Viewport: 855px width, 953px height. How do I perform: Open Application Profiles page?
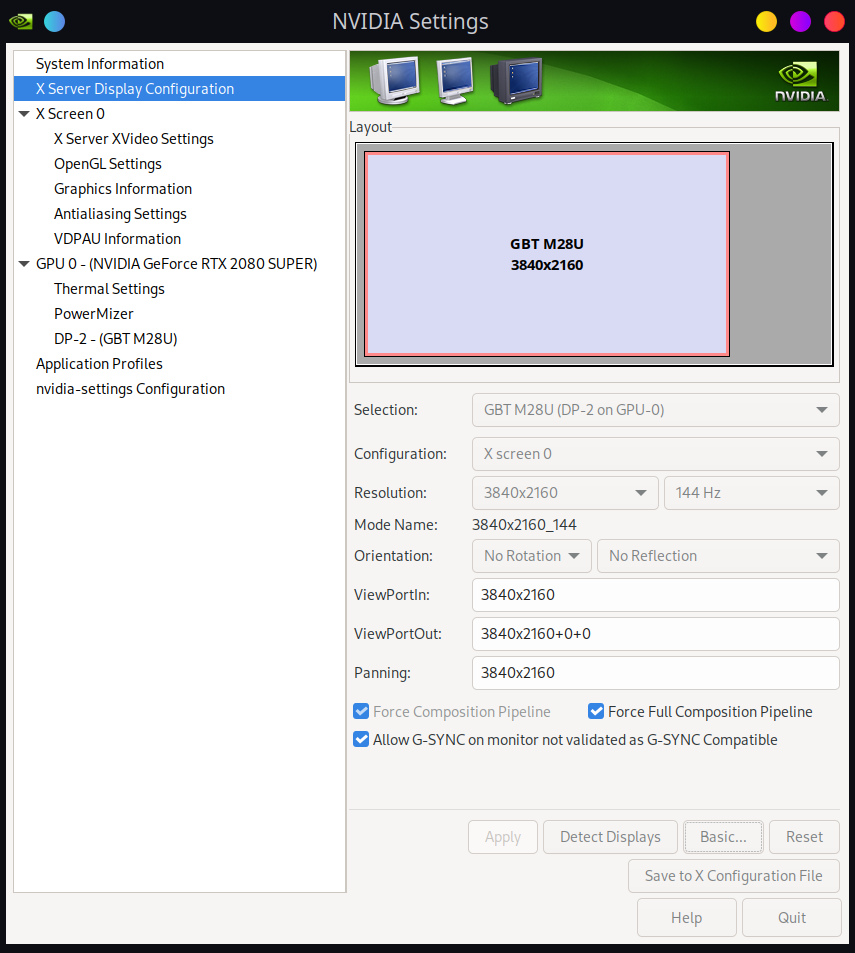click(179, 364)
